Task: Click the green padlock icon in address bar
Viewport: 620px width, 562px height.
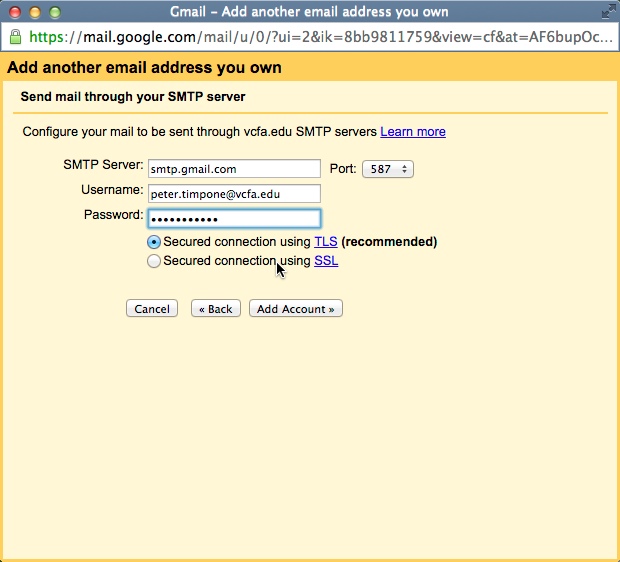Action: [x=15, y=37]
